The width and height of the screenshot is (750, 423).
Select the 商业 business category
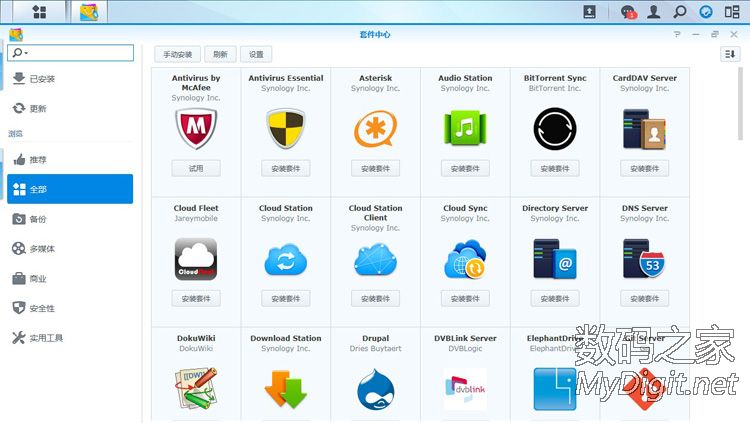point(70,278)
